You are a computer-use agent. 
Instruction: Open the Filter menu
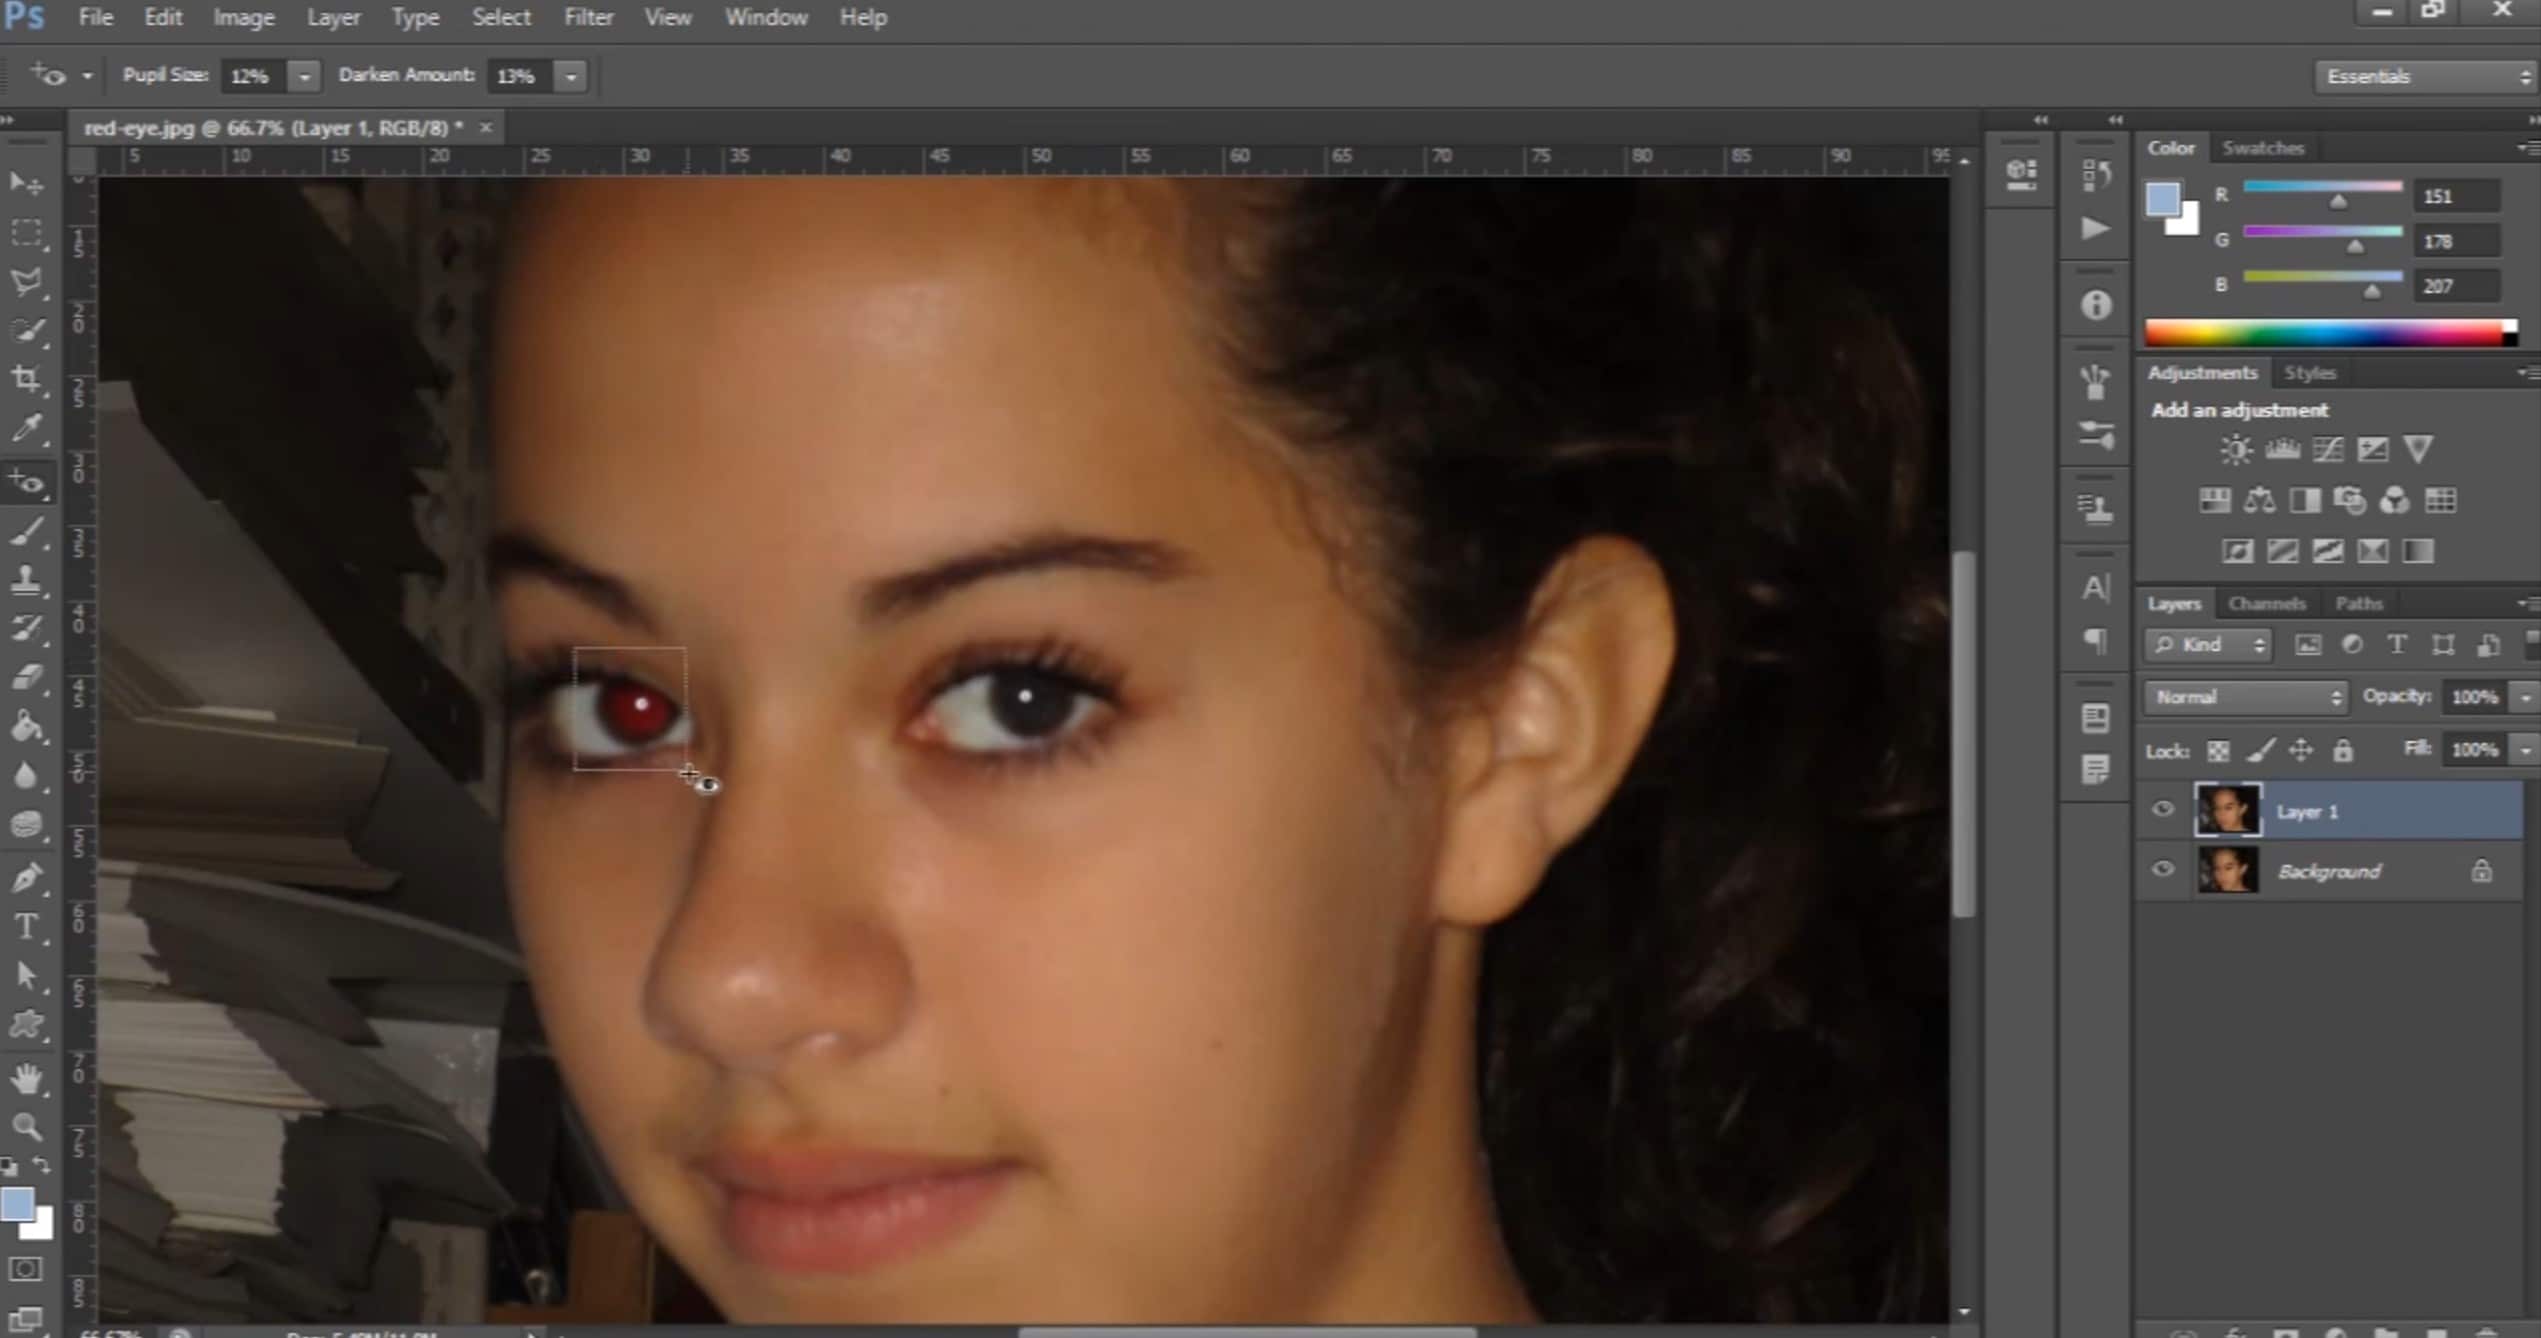coord(588,18)
